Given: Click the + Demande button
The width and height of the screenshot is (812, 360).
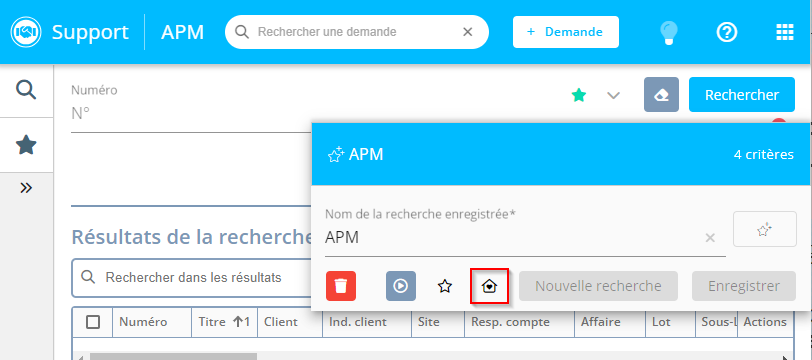Looking at the screenshot, I should point(566,32).
